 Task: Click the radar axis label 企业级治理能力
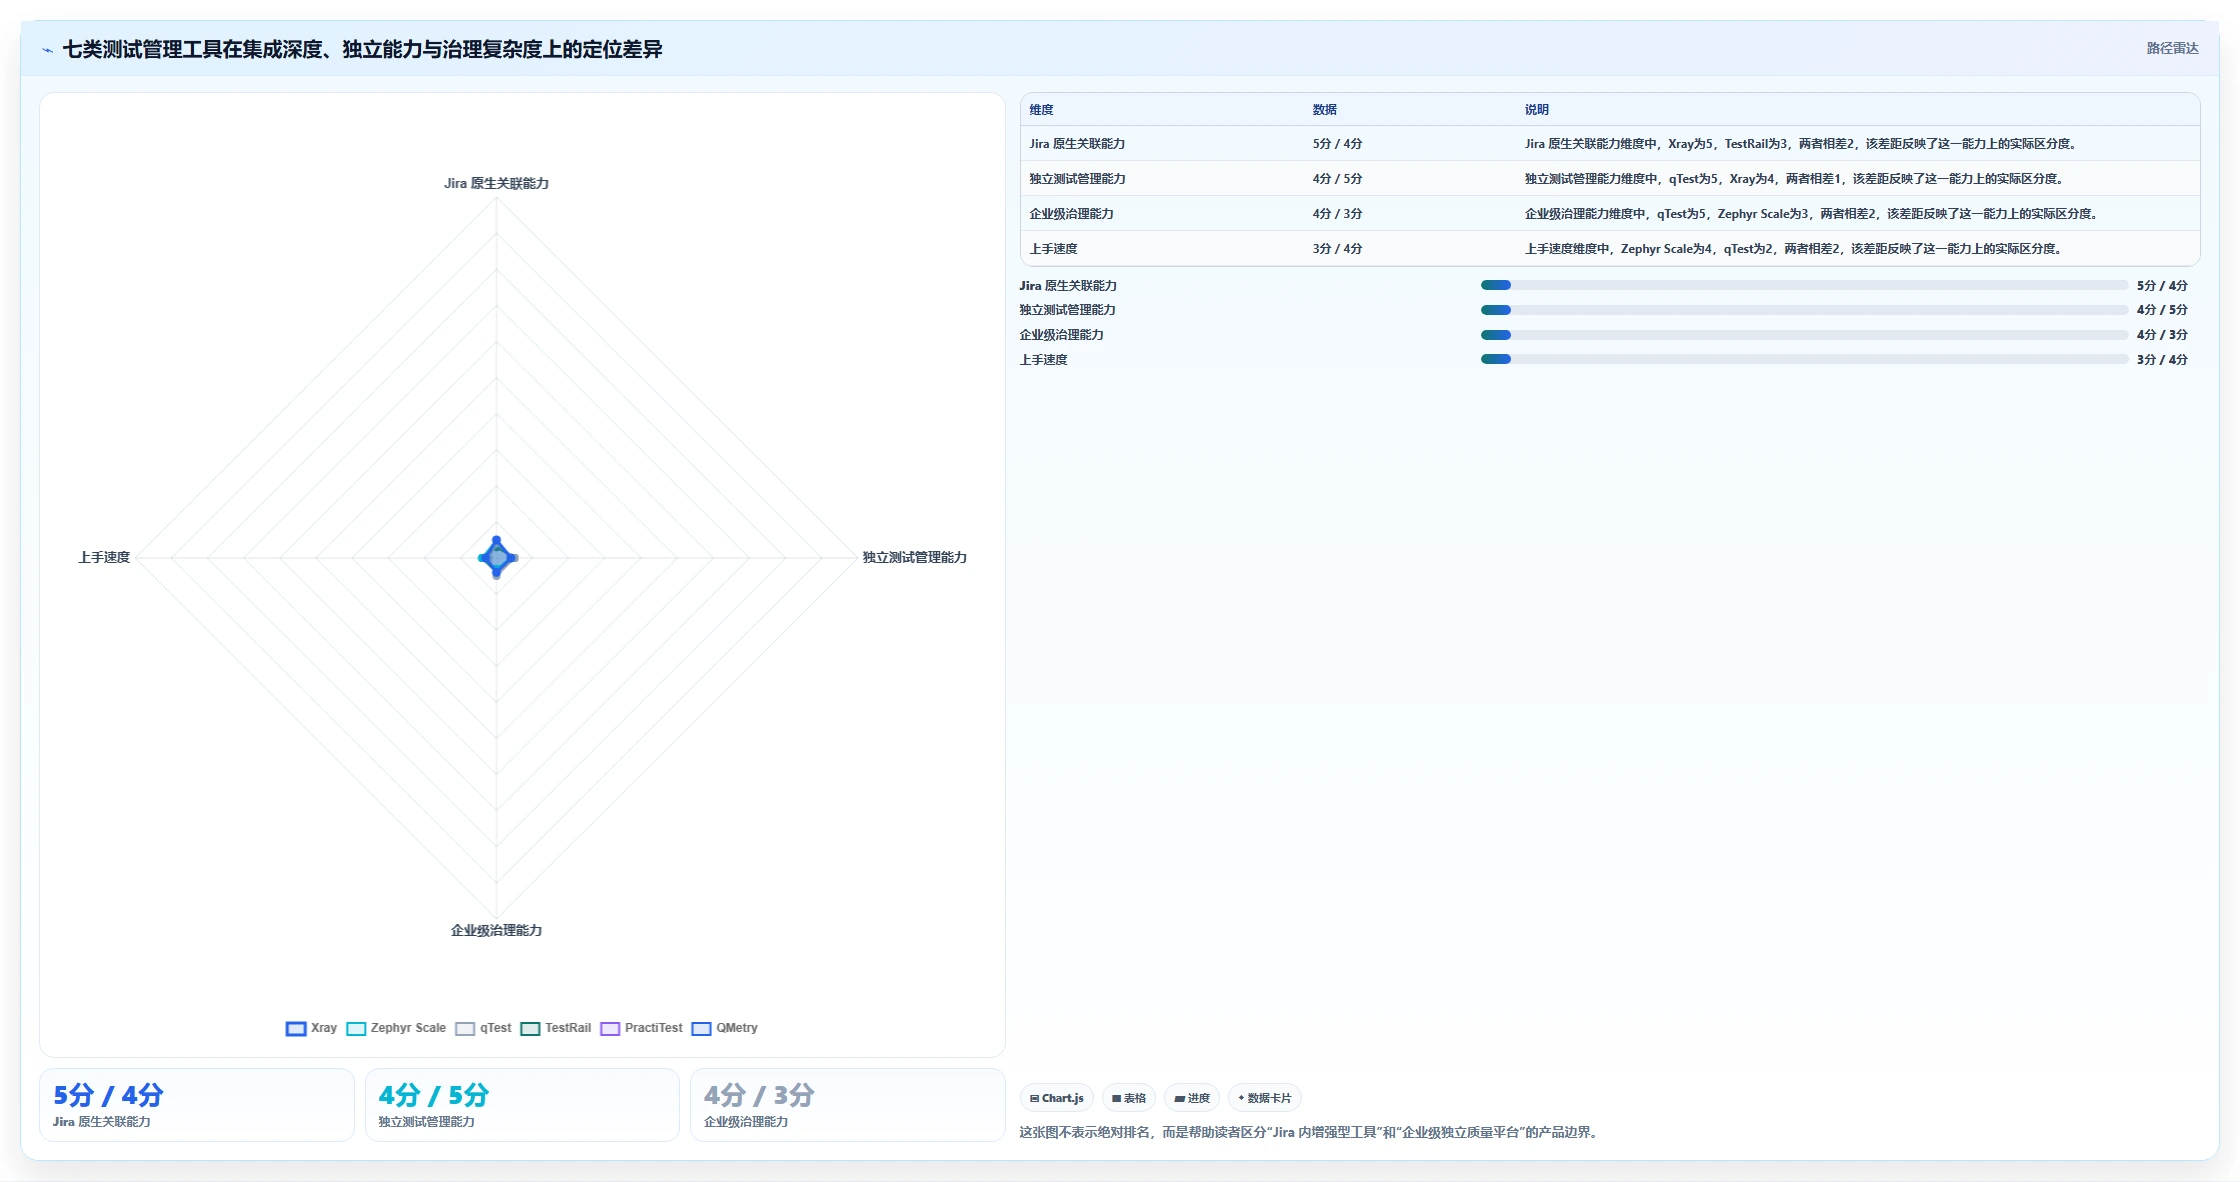click(496, 931)
